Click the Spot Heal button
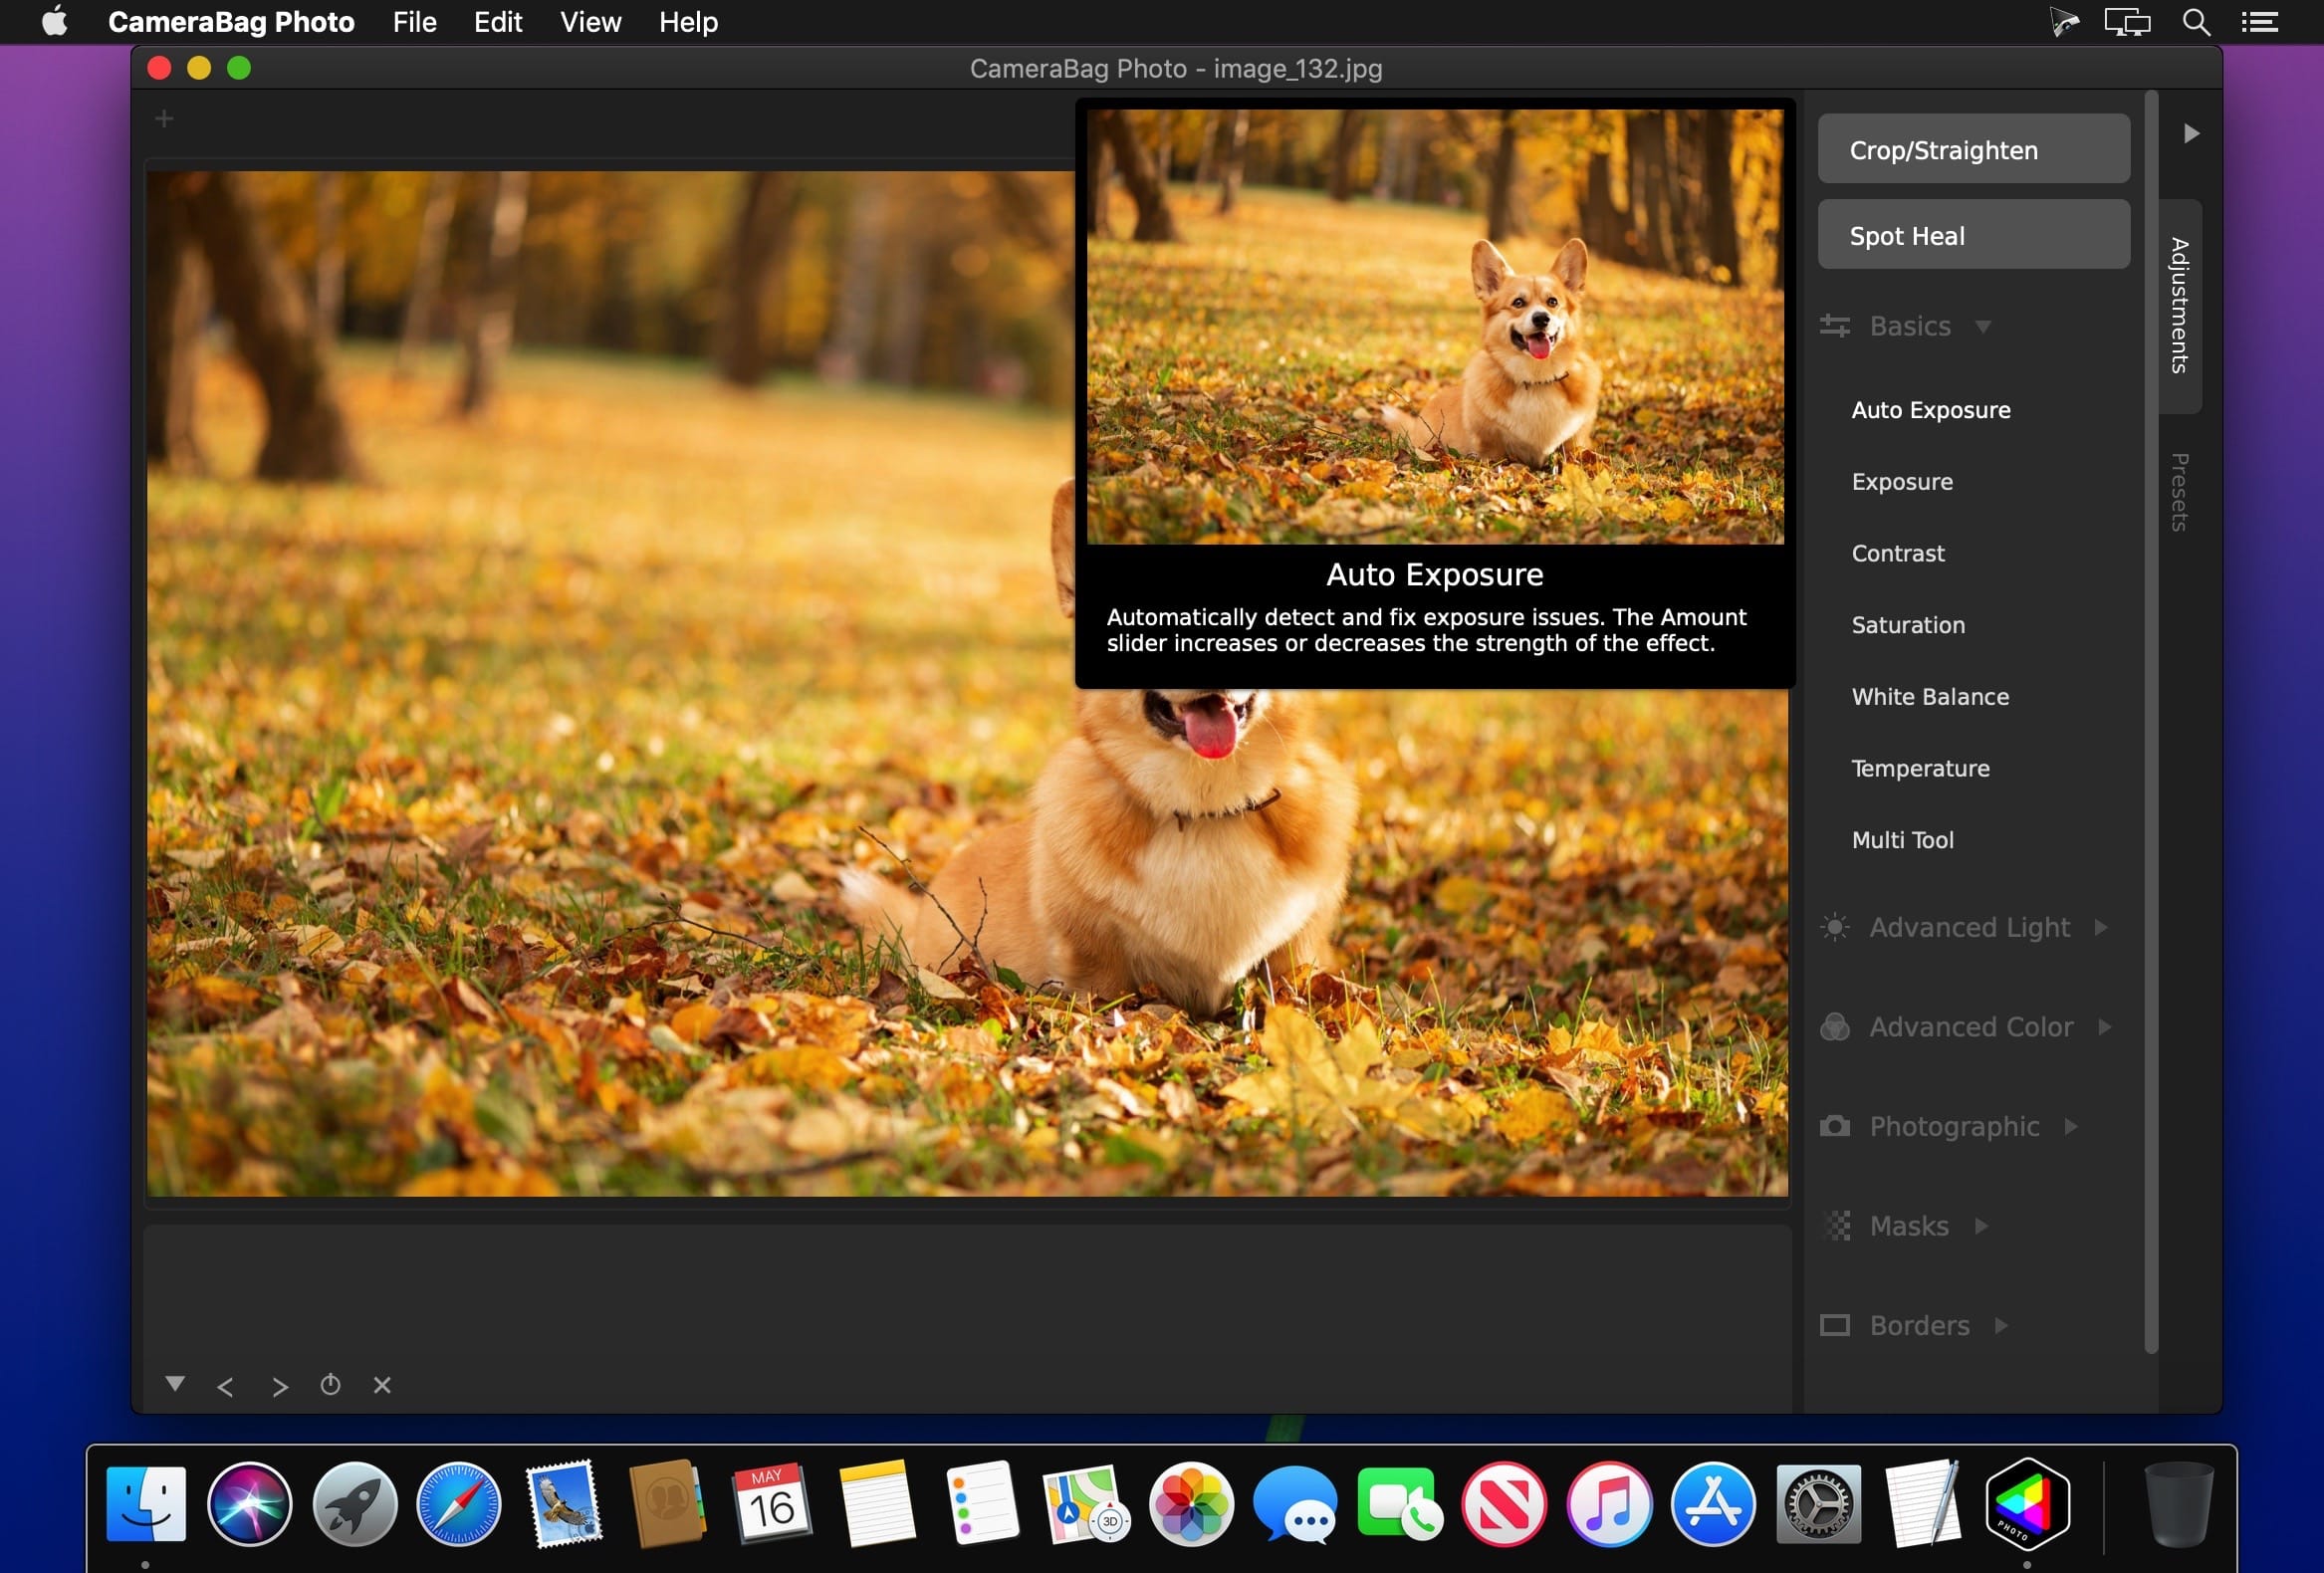The width and height of the screenshot is (2324, 1573). (x=1973, y=235)
